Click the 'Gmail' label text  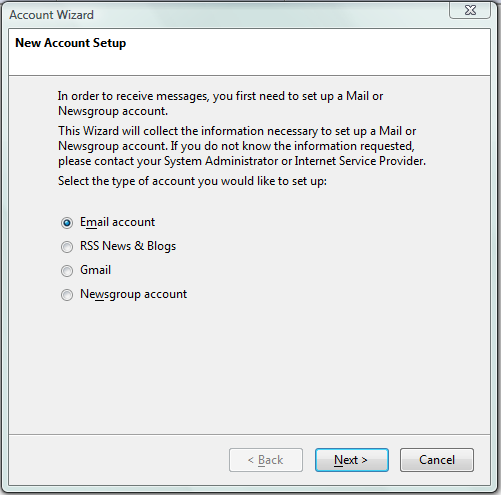[x=95, y=270]
